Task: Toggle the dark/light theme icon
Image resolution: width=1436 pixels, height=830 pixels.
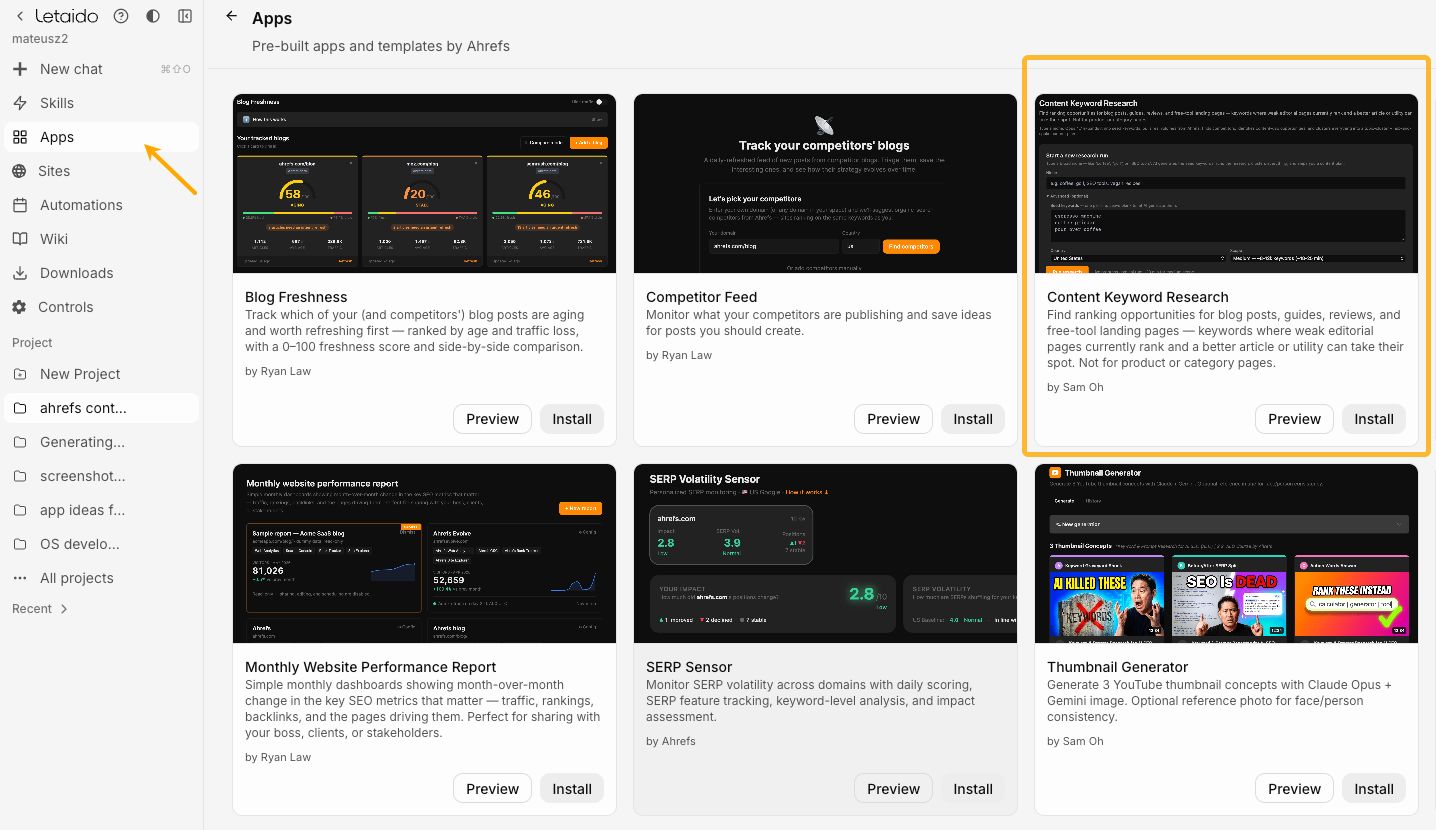Action: pyautogui.click(x=153, y=16)
